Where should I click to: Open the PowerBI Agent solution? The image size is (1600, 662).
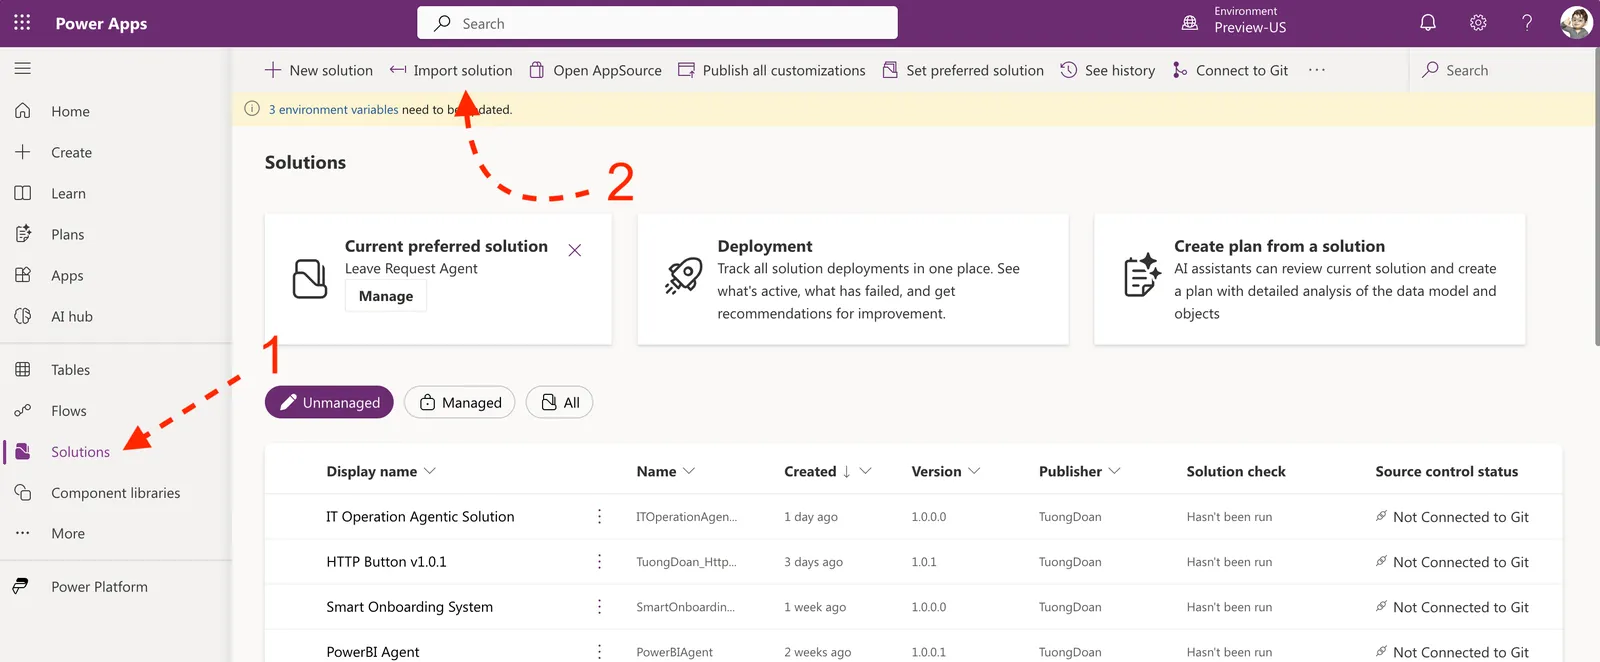373,652
